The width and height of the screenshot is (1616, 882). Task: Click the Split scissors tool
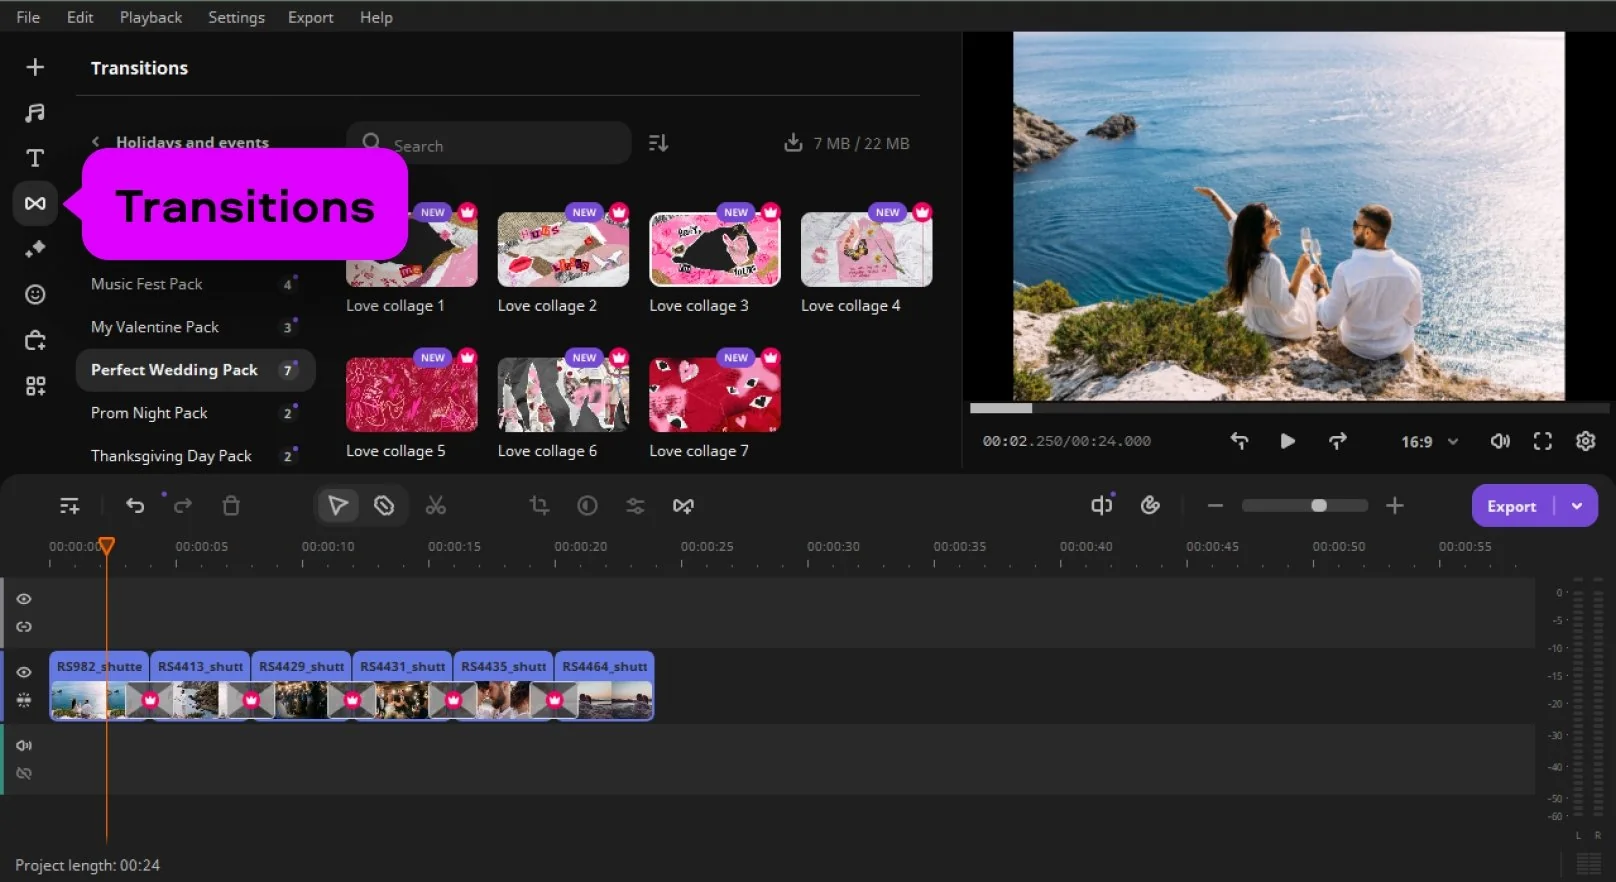(435, 506)
